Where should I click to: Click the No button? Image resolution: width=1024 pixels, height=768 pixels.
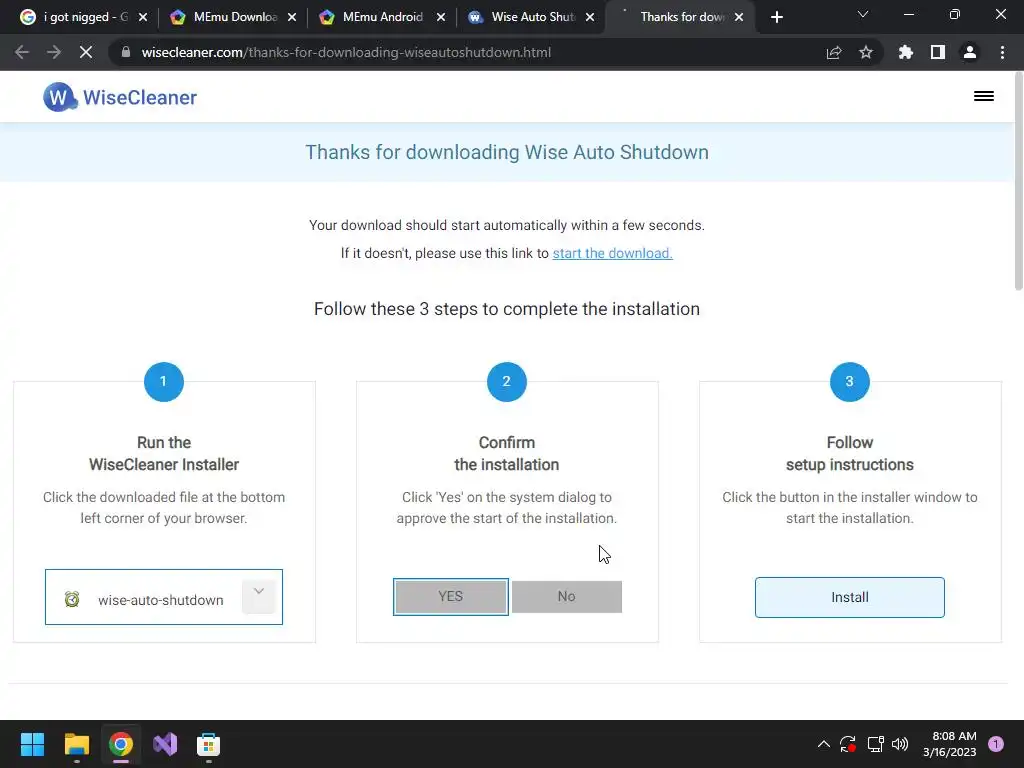[x=567, y=597]
